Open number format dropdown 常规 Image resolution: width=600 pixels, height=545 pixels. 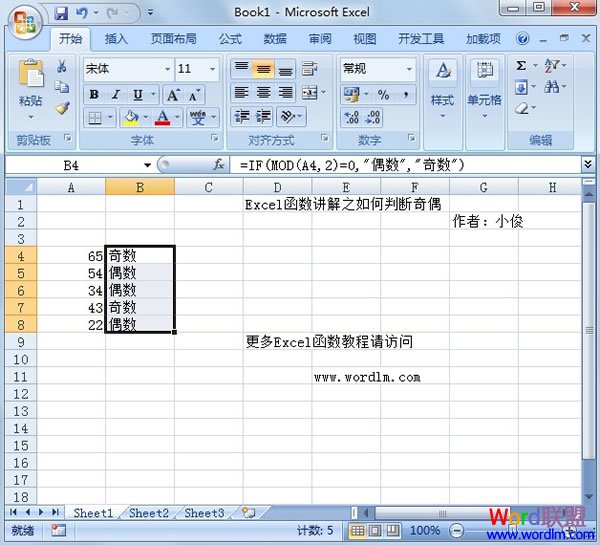(x=409, y=69)
